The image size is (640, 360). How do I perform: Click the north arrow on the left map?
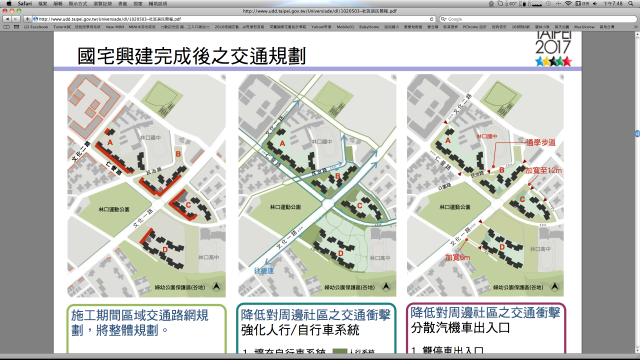(x=216, y=287)
